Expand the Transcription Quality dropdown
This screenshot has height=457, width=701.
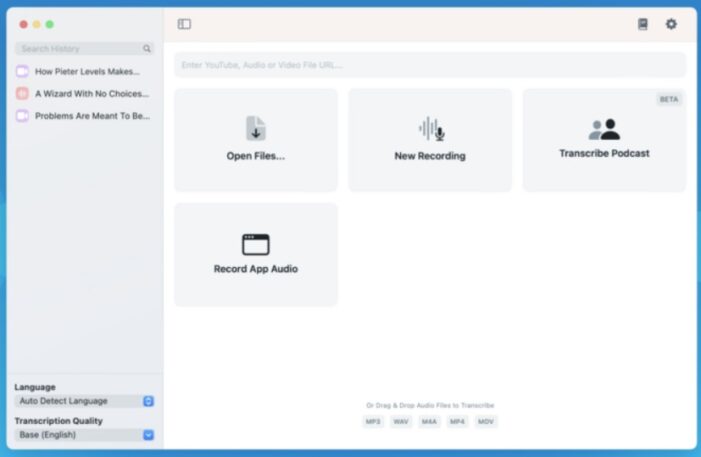pyautogui.click(x=84, y=435)
